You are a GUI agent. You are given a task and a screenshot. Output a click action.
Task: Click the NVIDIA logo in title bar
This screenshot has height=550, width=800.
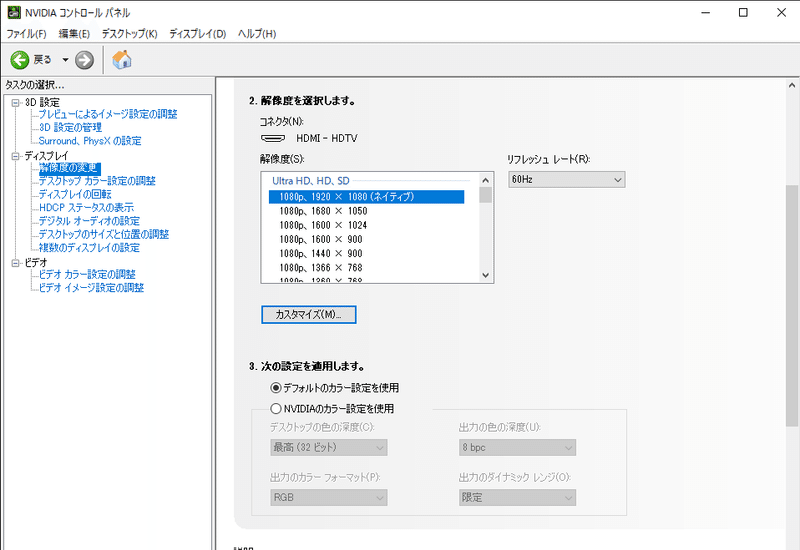click(14, 12)
